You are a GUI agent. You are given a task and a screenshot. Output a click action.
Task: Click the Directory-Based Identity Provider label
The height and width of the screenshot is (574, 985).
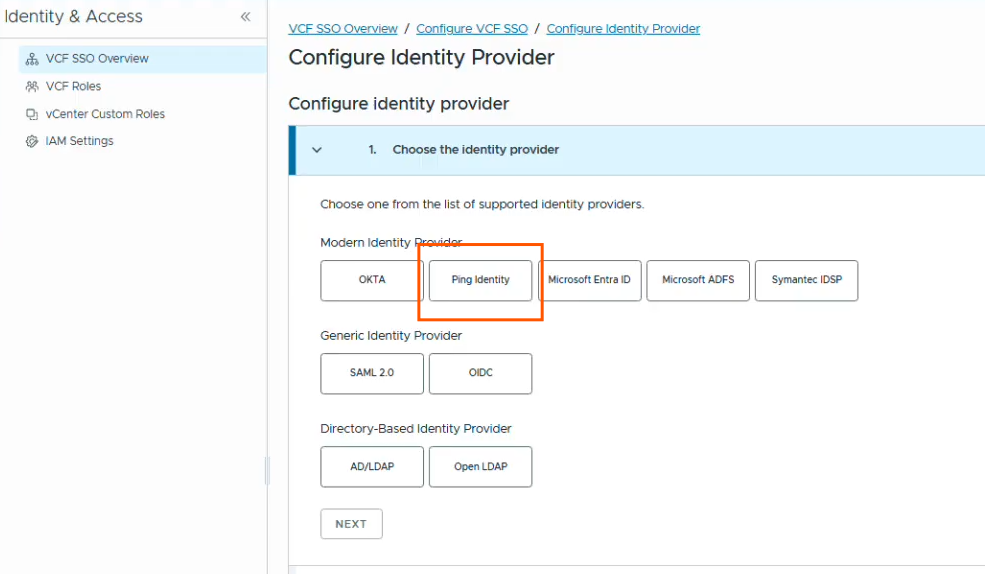pyautogui.click(x=415, y=429)
